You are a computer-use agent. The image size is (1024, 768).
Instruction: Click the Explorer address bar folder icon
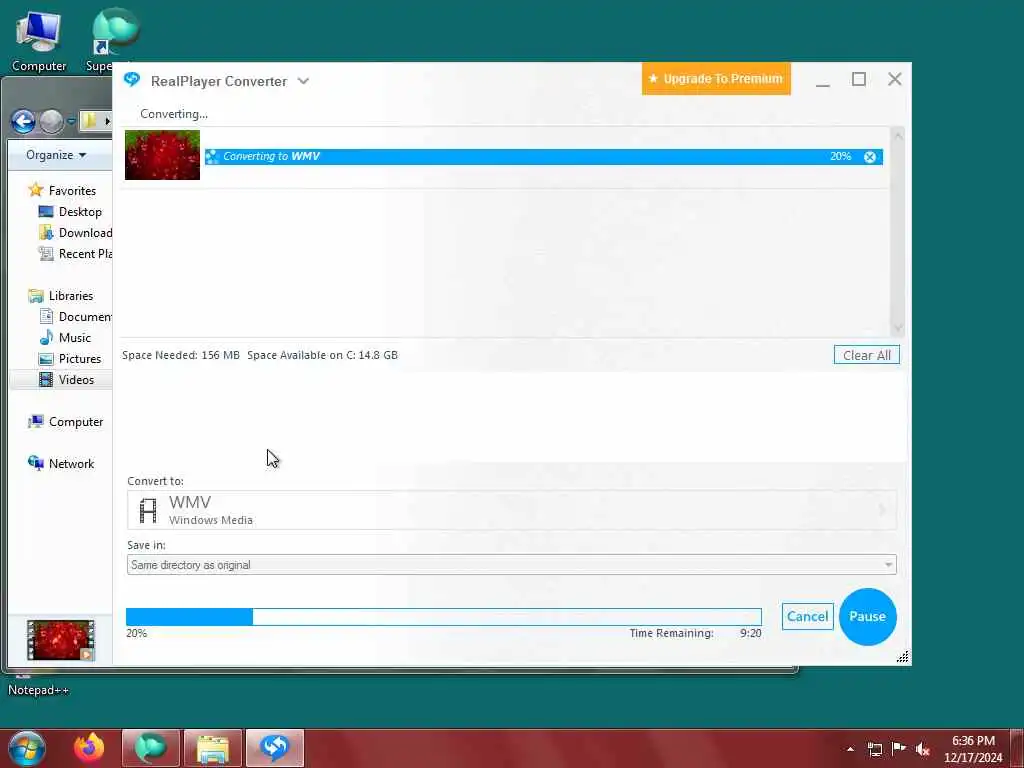[89, 121]
